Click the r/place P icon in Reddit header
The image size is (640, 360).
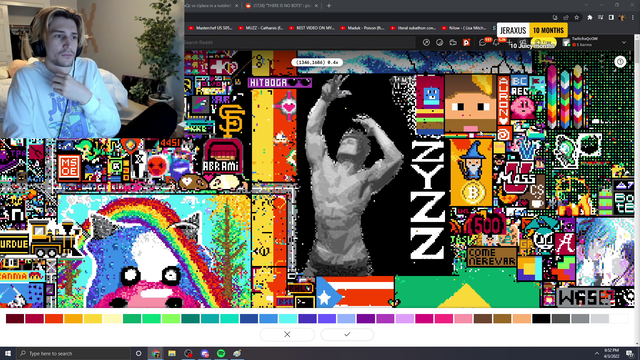467,42
